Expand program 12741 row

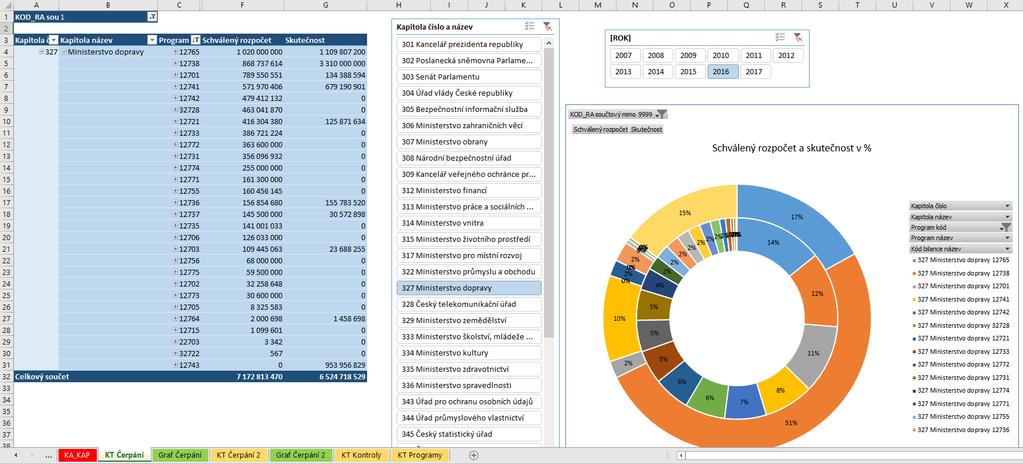[176, 86]
